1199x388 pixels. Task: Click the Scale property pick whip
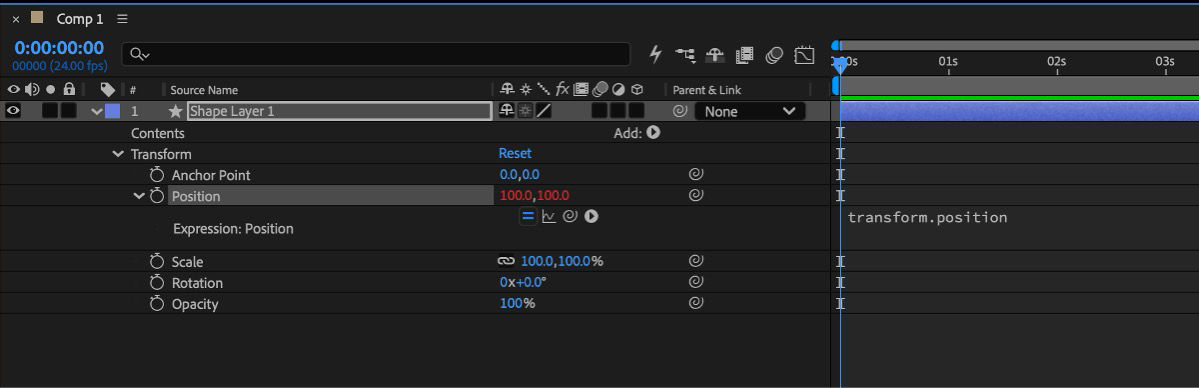click(695, 261)
